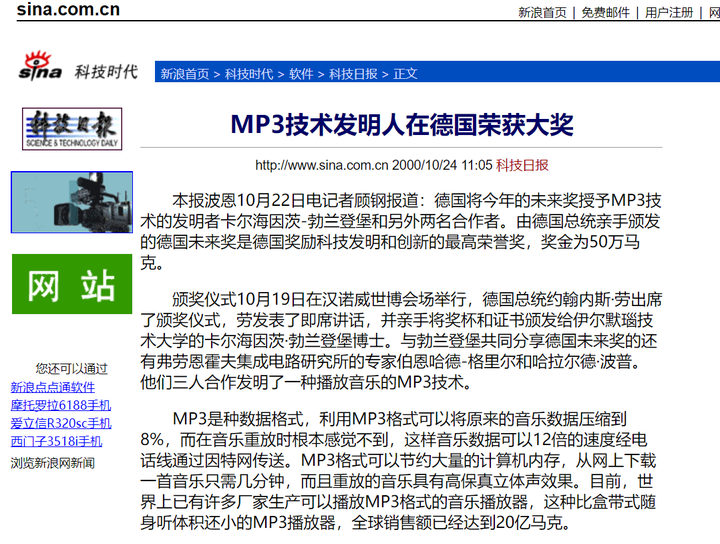The width and height of the screenshot is (720, 544).
Task: Open the 爱立信R320sc手机 link
Action: [x=61, y=423]
